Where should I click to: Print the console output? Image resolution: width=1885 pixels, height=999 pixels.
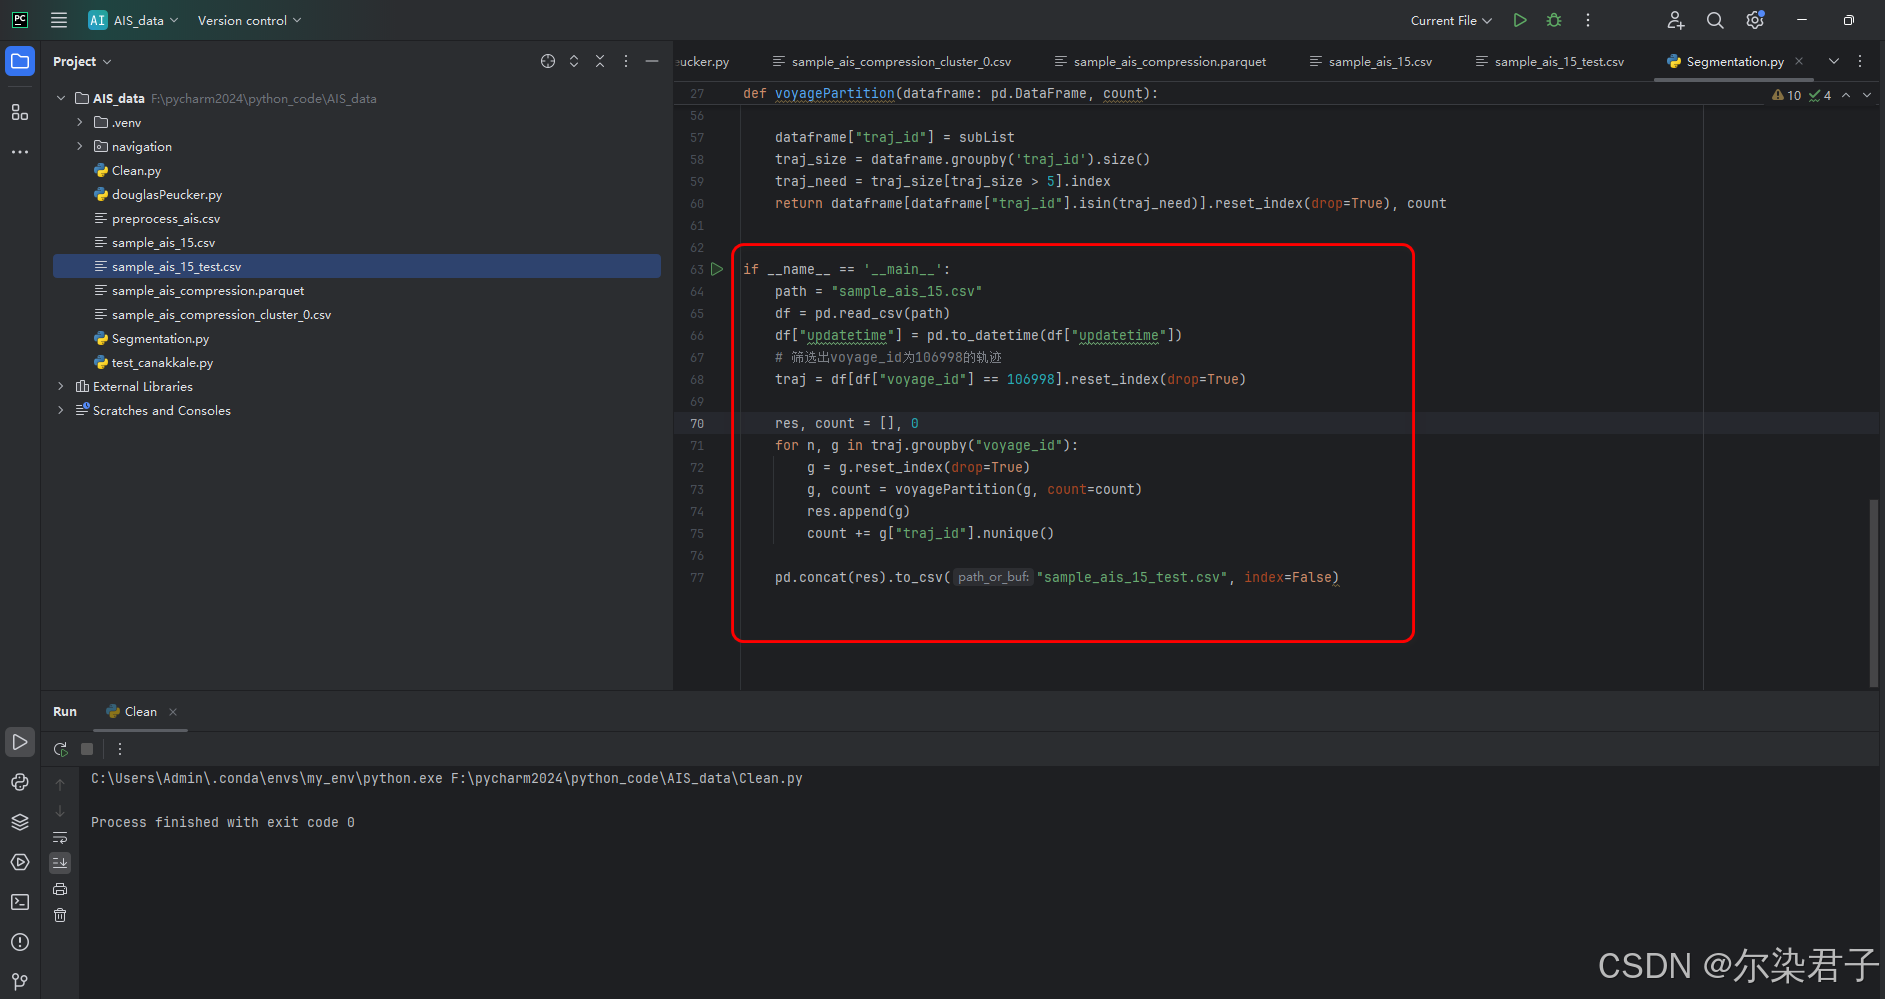click(60, 889)
